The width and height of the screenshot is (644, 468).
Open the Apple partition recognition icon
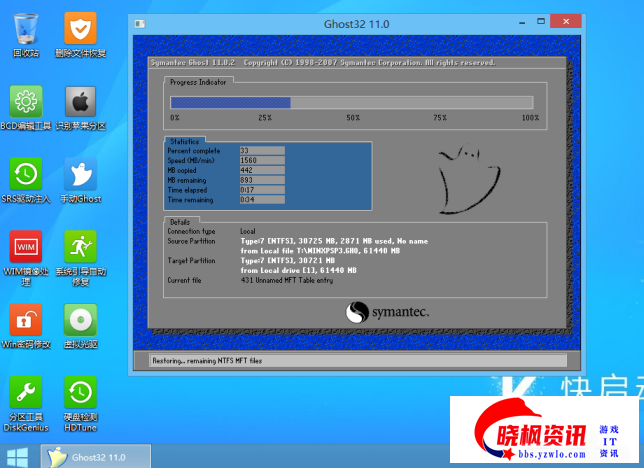80,102
